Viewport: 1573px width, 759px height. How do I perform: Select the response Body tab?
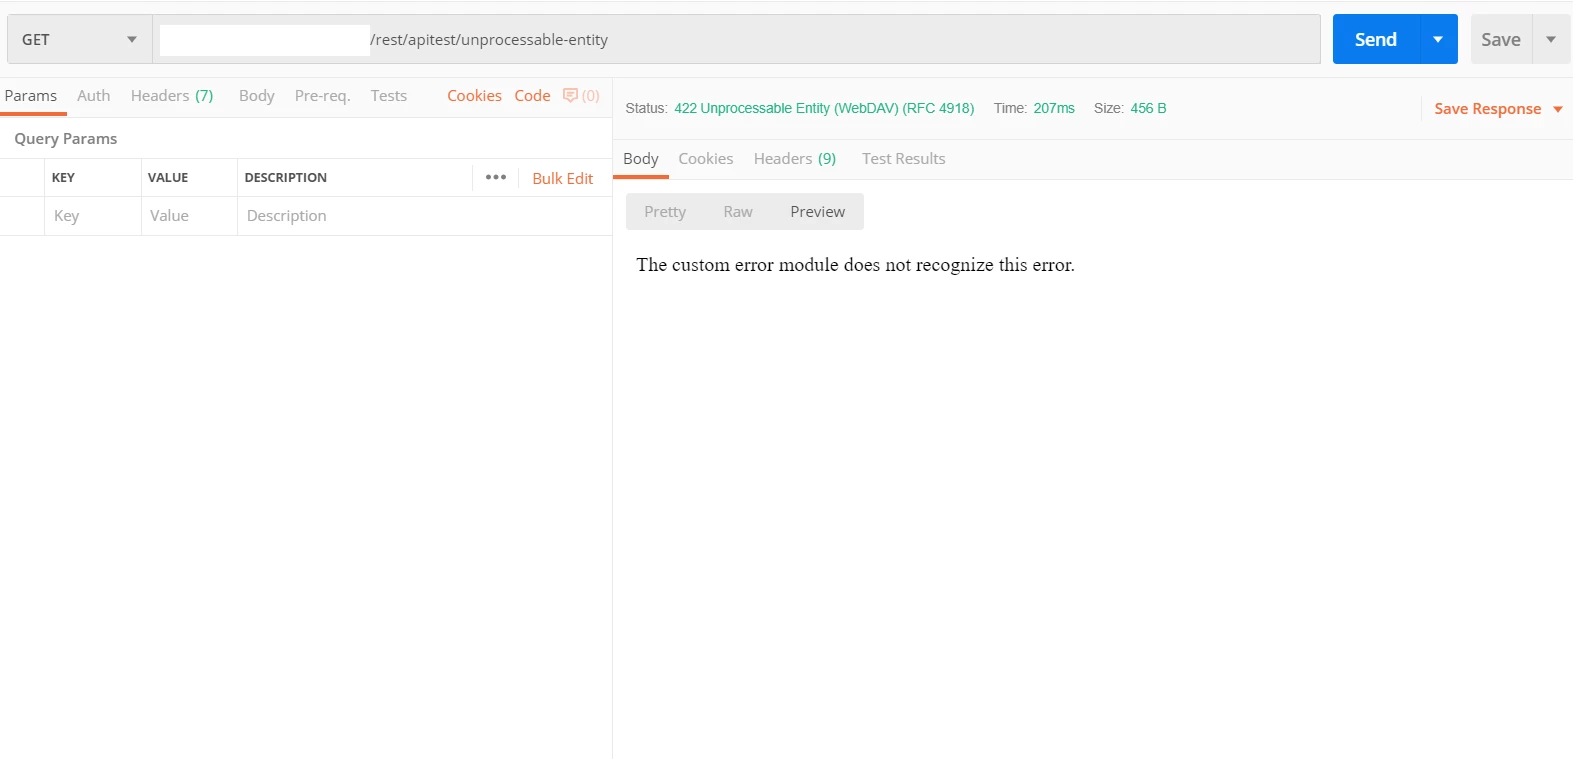641,159
